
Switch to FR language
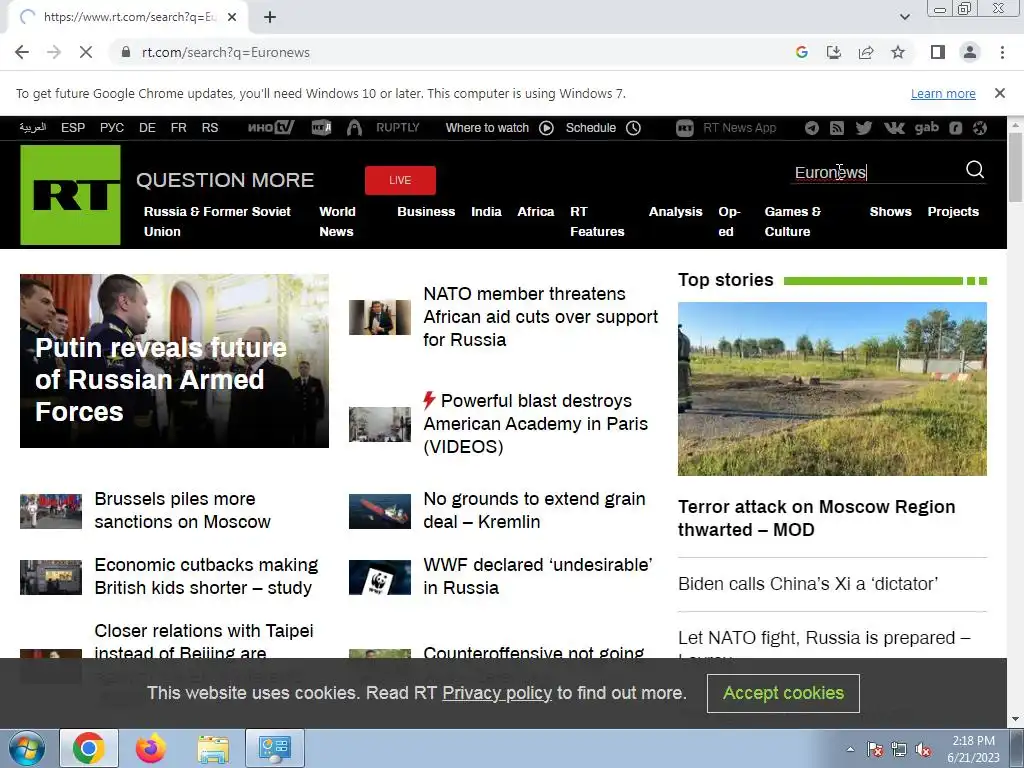178,128
